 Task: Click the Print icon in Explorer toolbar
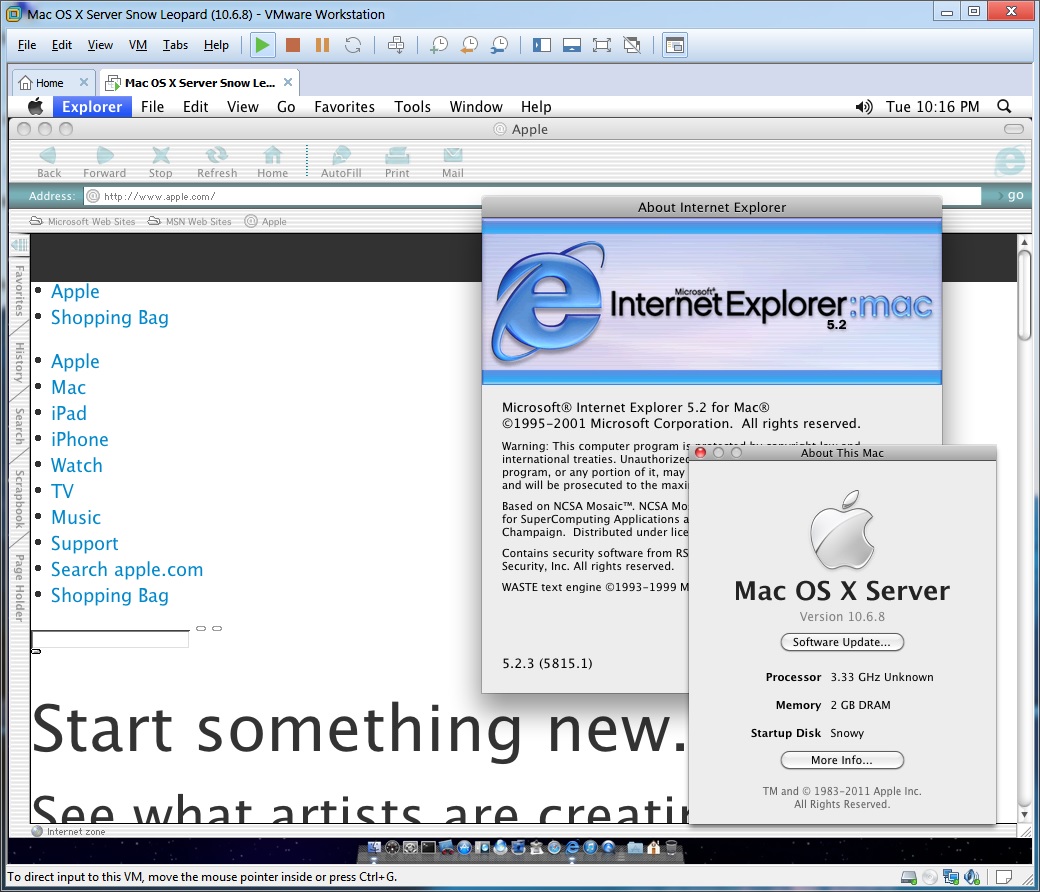click(397, 162)
